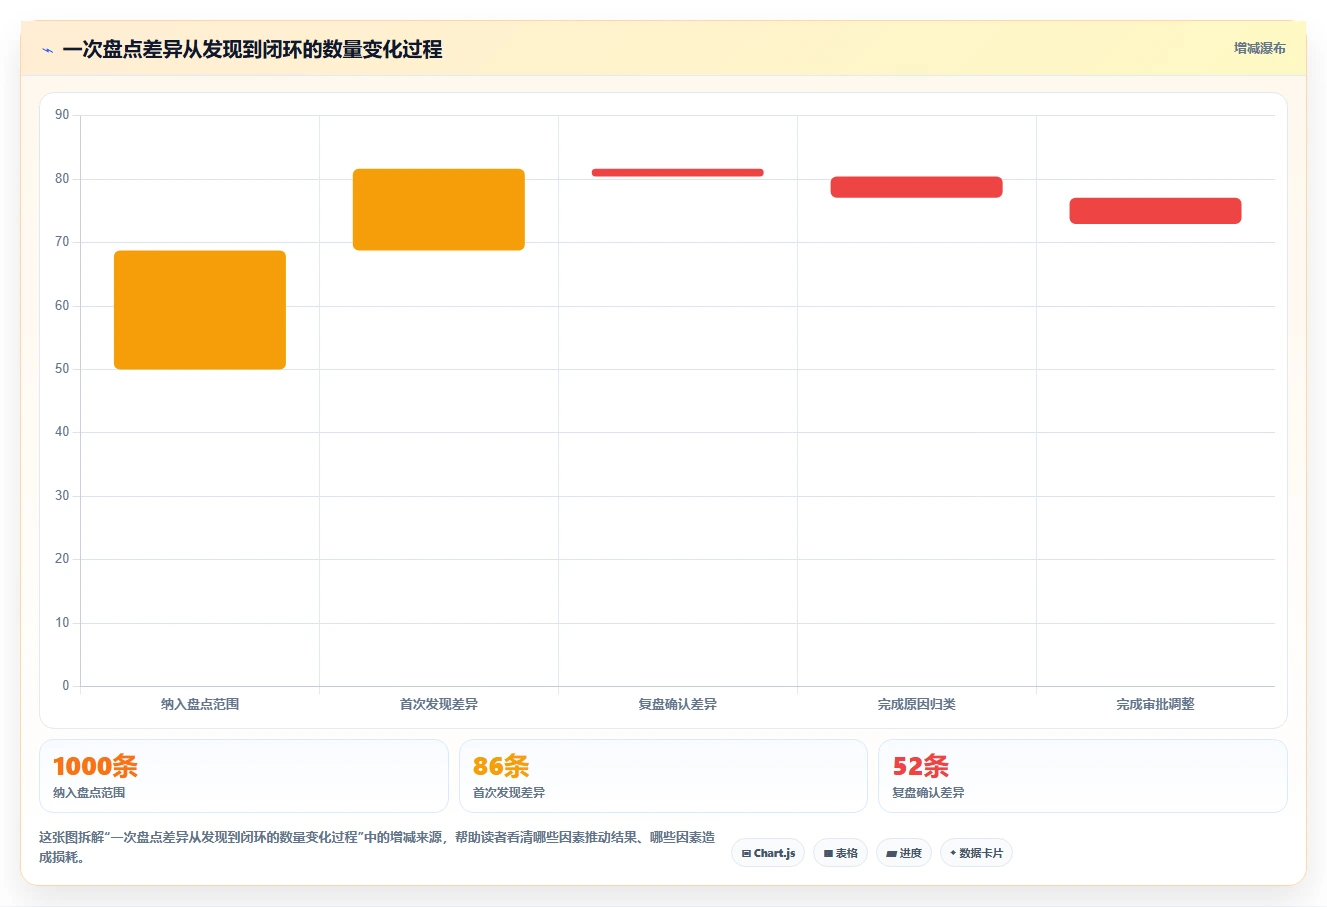The image size is (1327, 907).
Task: Click y-axis value 50
Action: tap(62, 369)
